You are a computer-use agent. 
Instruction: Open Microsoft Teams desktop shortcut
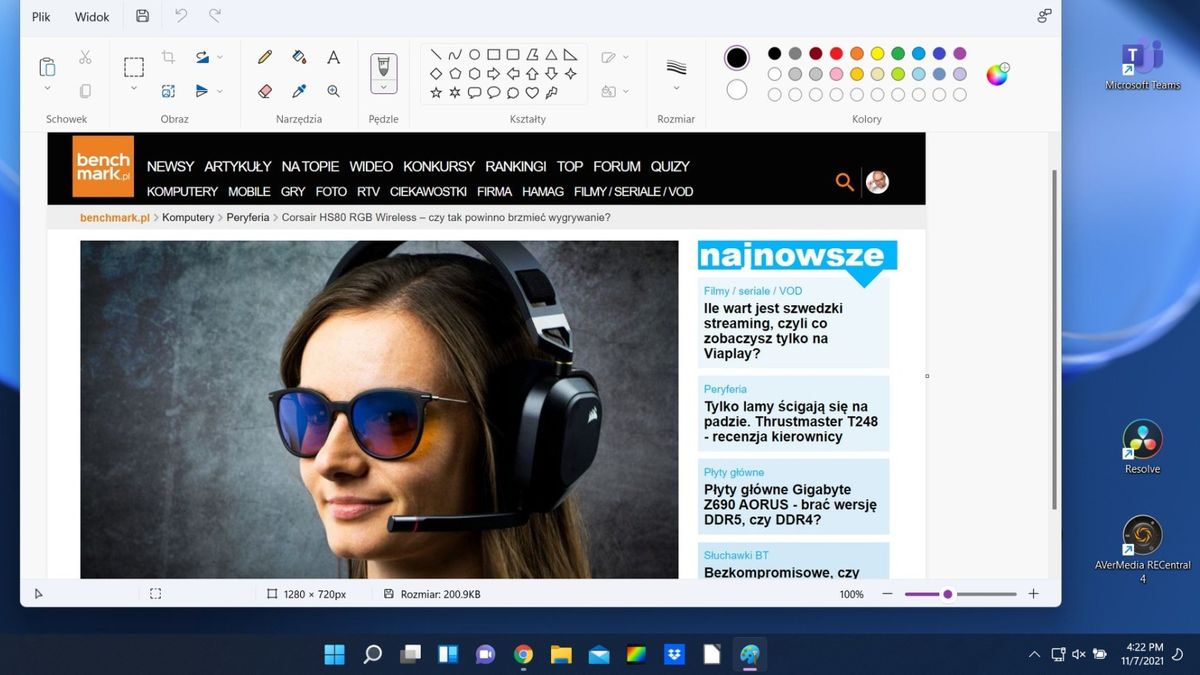point(1142,64)
